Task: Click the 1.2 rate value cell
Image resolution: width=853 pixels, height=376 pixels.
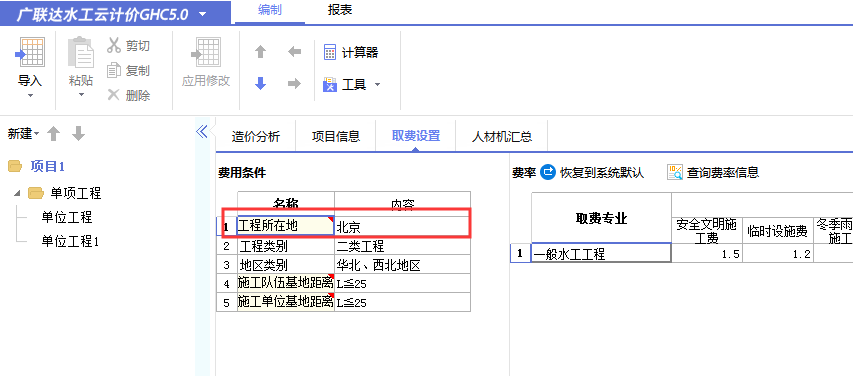Action: 777,254
